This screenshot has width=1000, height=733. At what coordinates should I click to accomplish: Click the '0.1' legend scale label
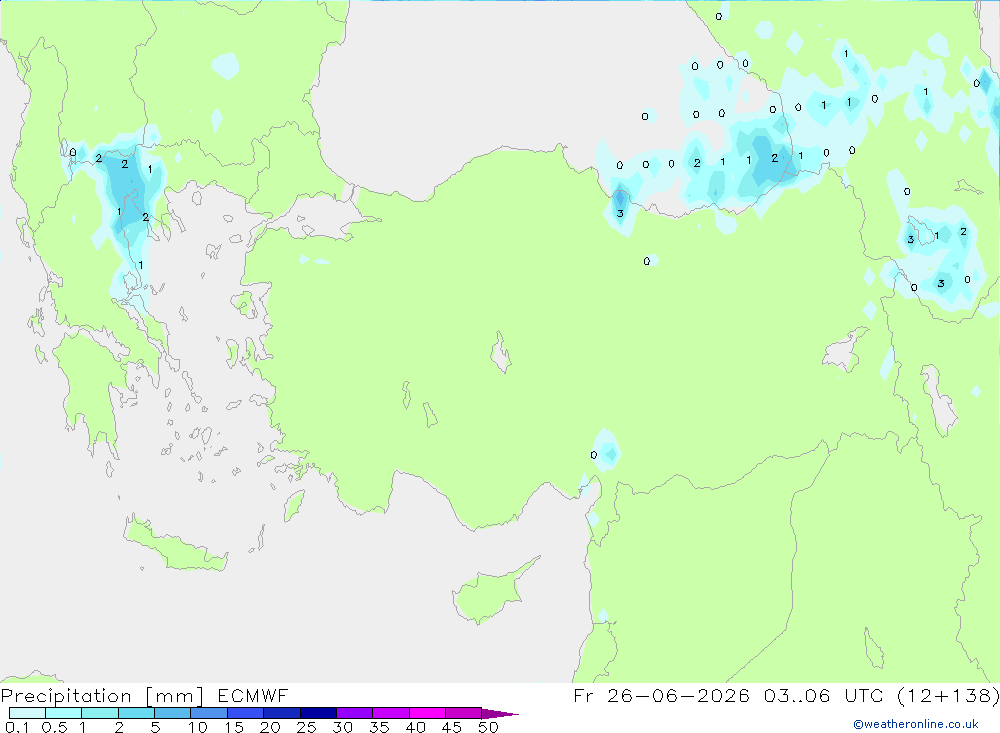click(x=17, y=727)
